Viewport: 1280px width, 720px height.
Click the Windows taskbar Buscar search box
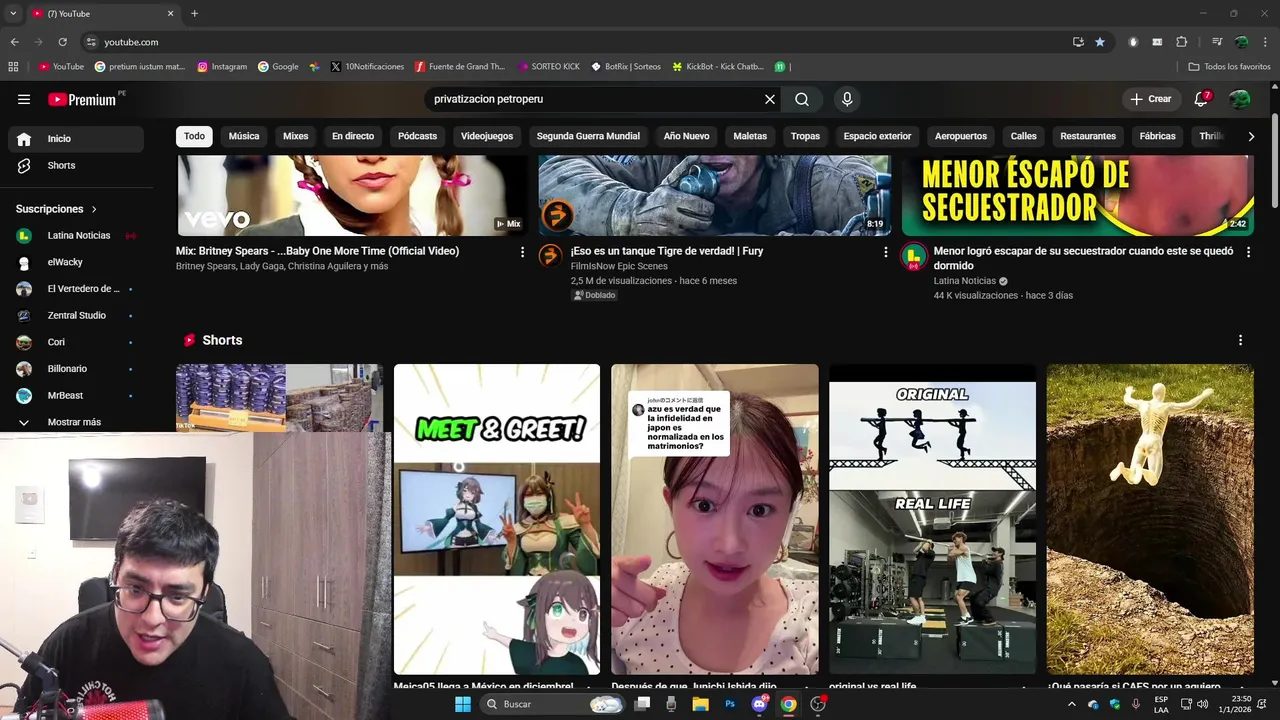553,704
